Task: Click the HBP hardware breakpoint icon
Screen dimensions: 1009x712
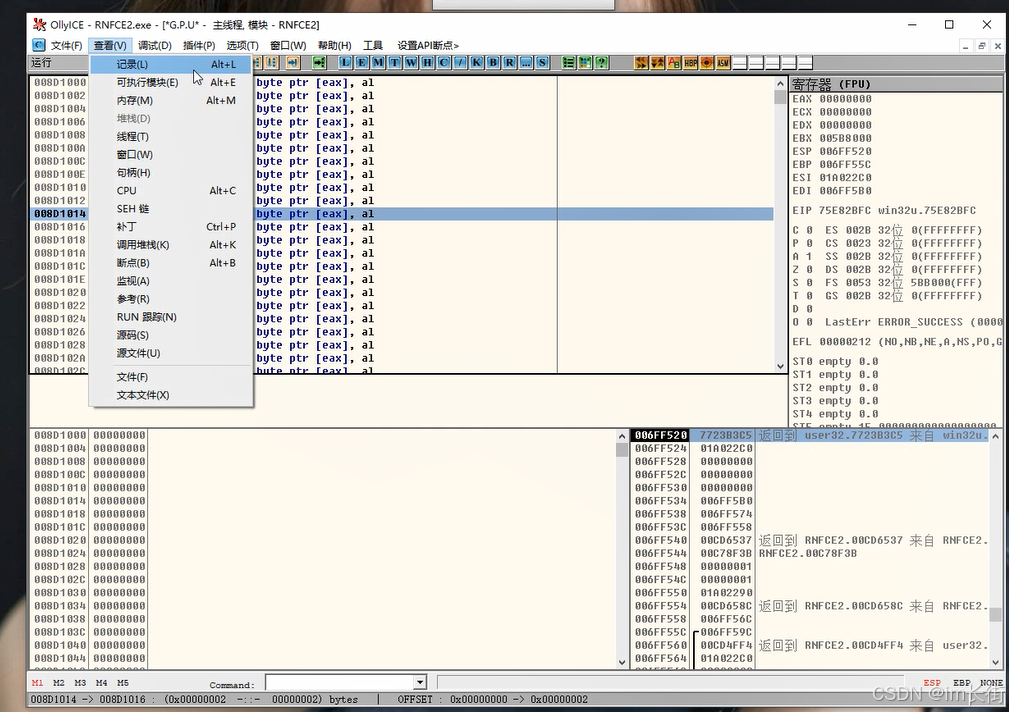Action: click(x=690, y=62)
